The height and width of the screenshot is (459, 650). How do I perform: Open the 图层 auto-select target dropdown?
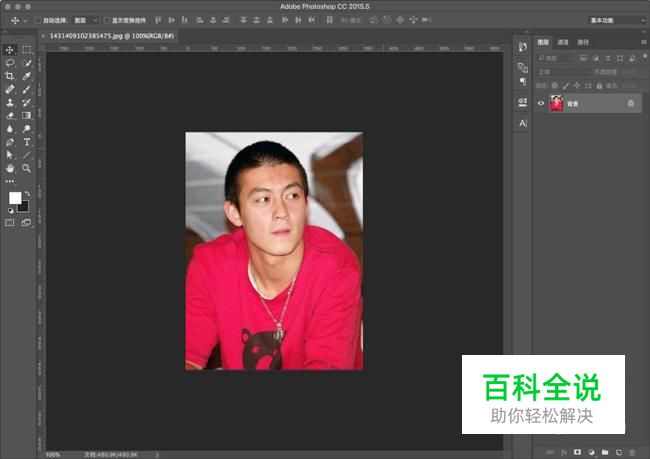pyautogui.click(x=86, y=20)
